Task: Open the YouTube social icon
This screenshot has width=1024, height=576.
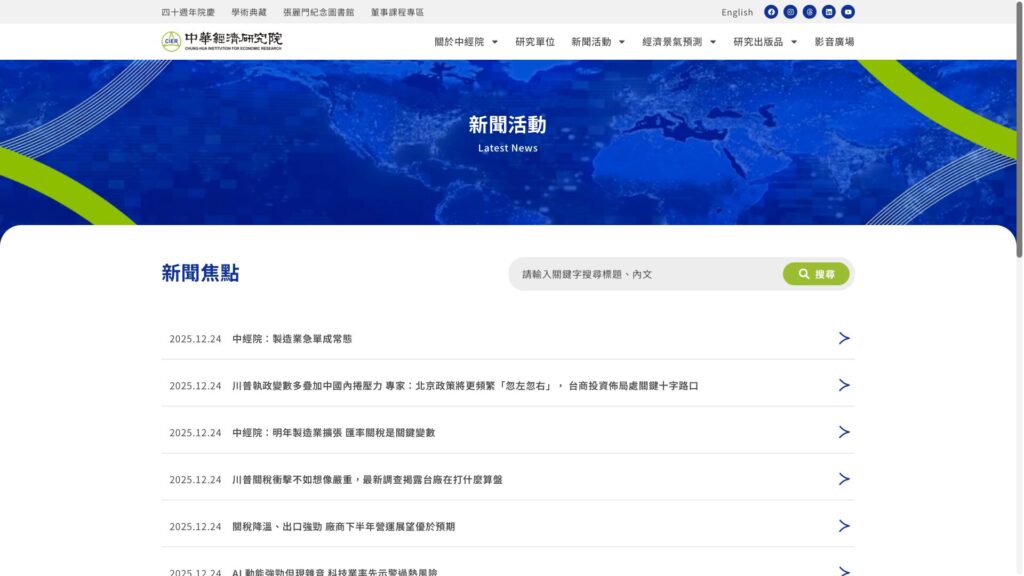Action: point(848,12)
